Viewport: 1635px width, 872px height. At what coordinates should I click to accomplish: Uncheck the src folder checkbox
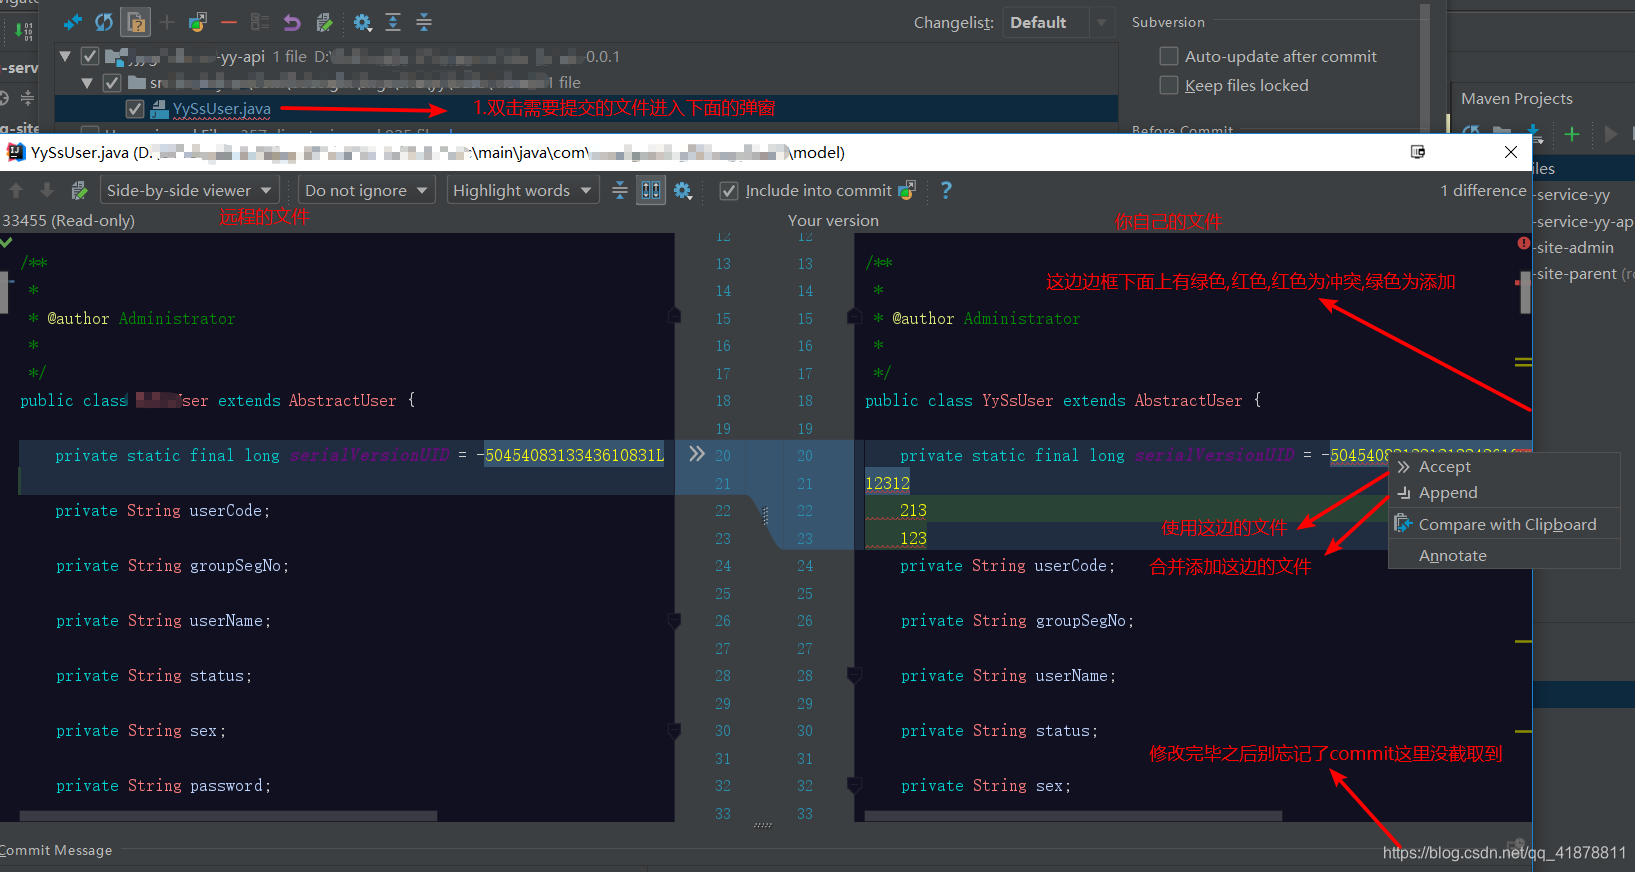[112, 82]
